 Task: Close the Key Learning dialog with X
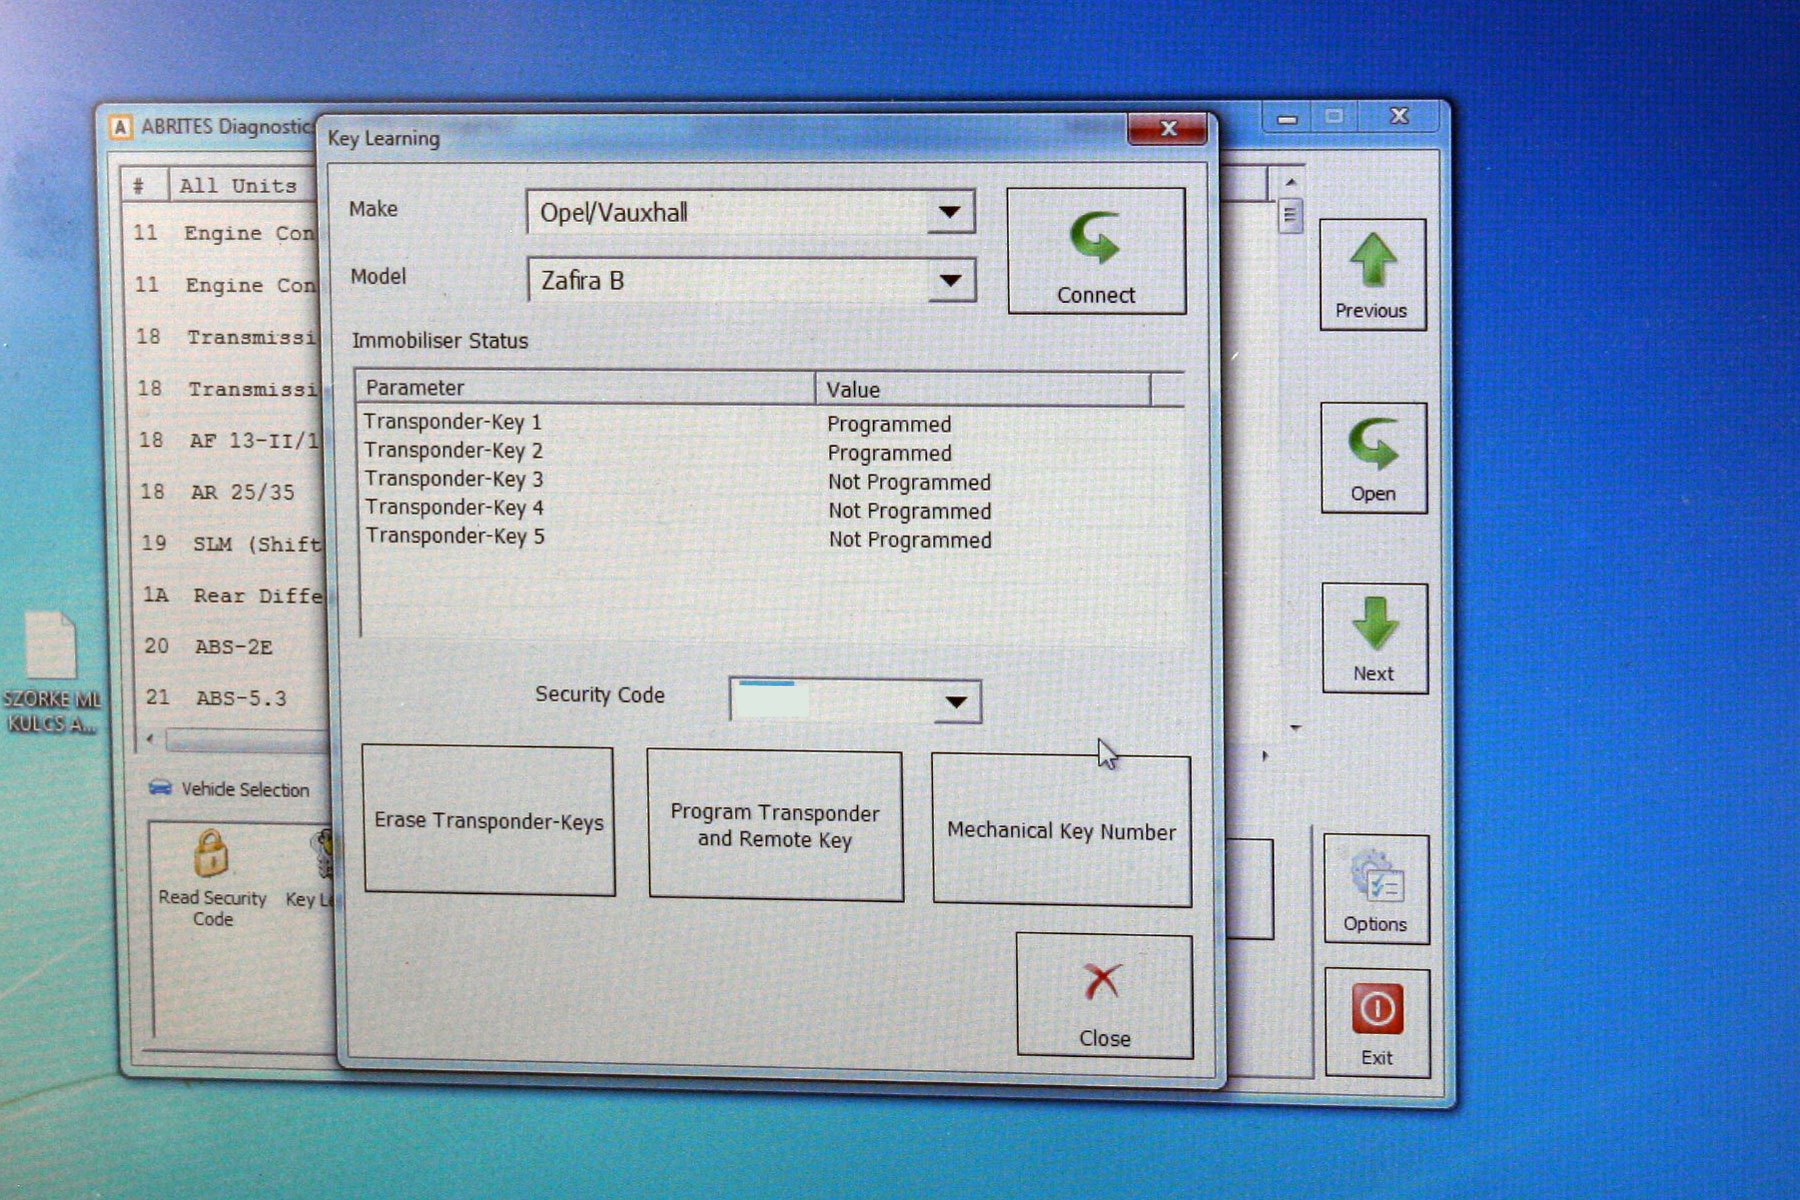pyautogui.click(x=1167, y=129)
